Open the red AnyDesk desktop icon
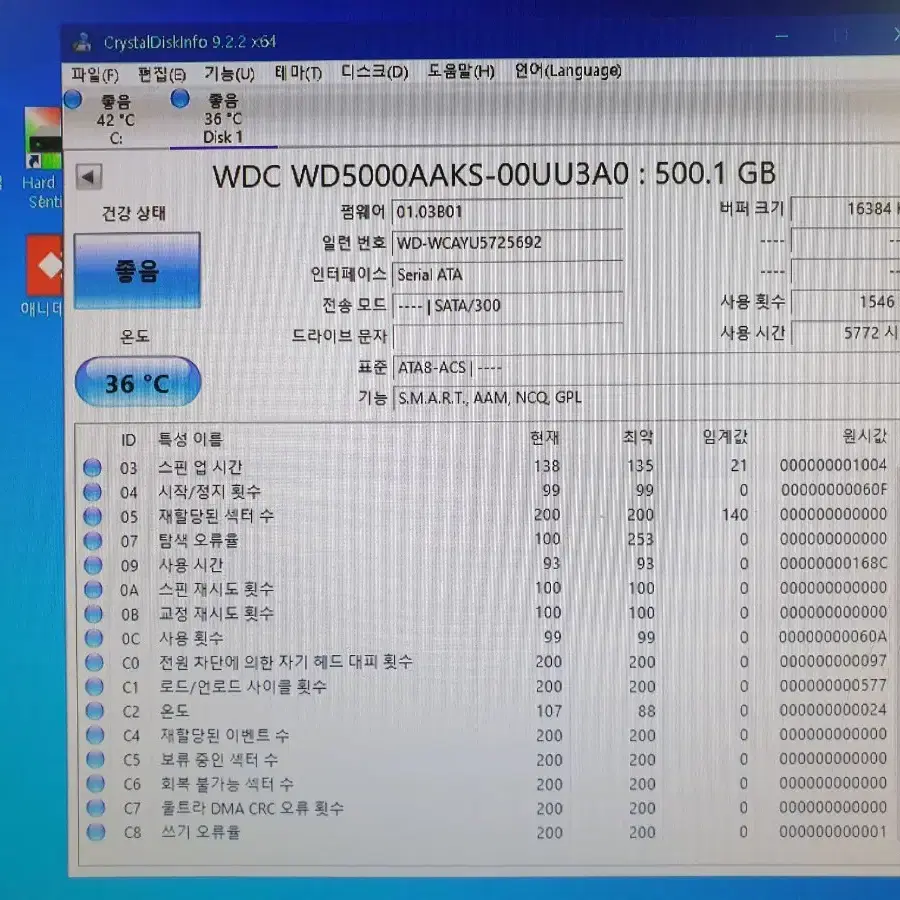This screenshot has height=900, width=900. point(44,276)
